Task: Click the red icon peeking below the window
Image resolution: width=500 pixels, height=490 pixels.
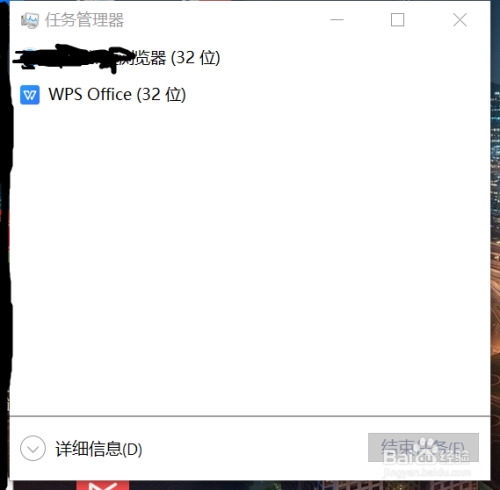Action: click(x=103, y=485)
